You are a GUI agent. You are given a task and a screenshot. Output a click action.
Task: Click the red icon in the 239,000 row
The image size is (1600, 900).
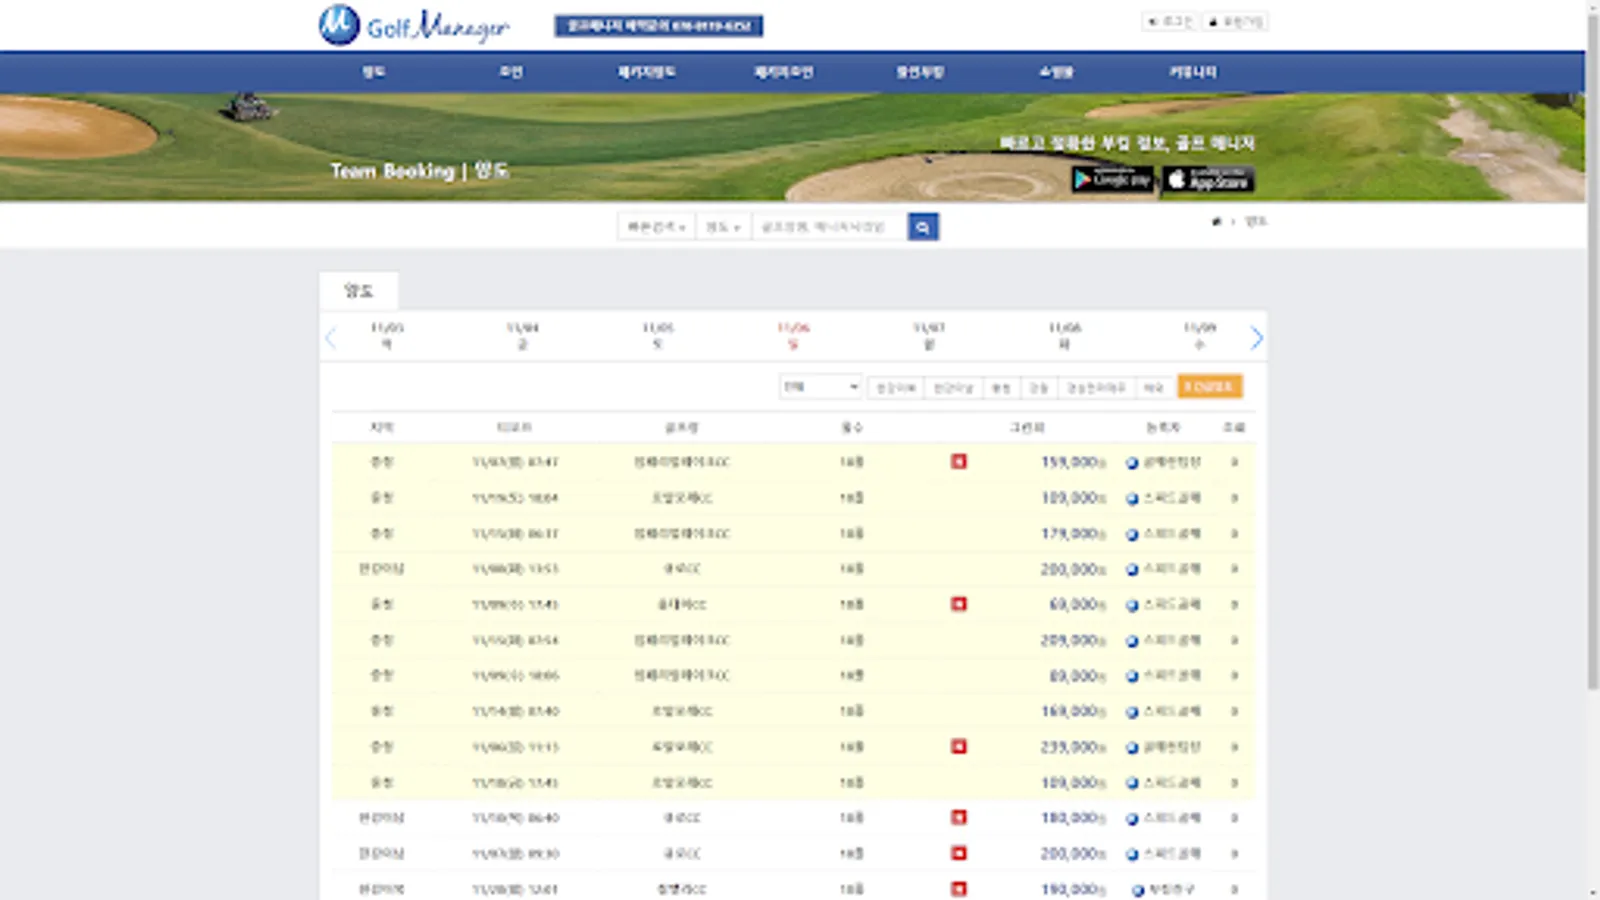tap(959, 747)
